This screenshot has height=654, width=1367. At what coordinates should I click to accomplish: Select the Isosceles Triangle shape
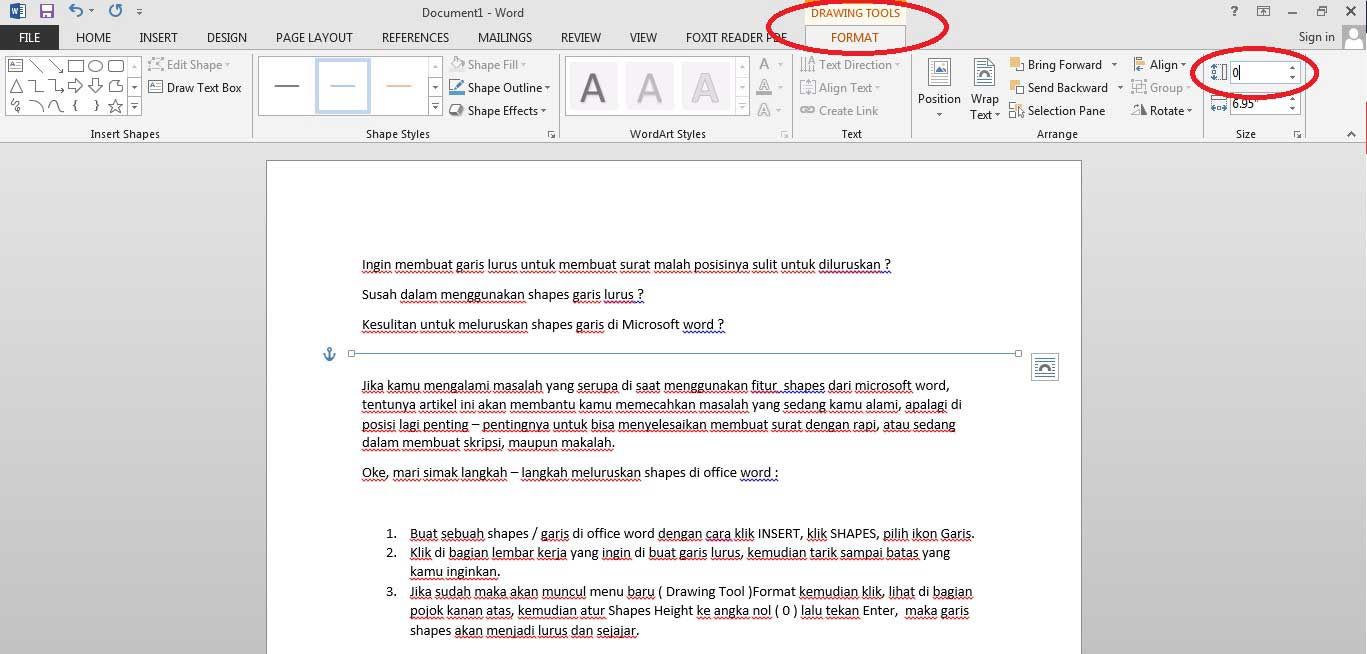click(16, 86)
